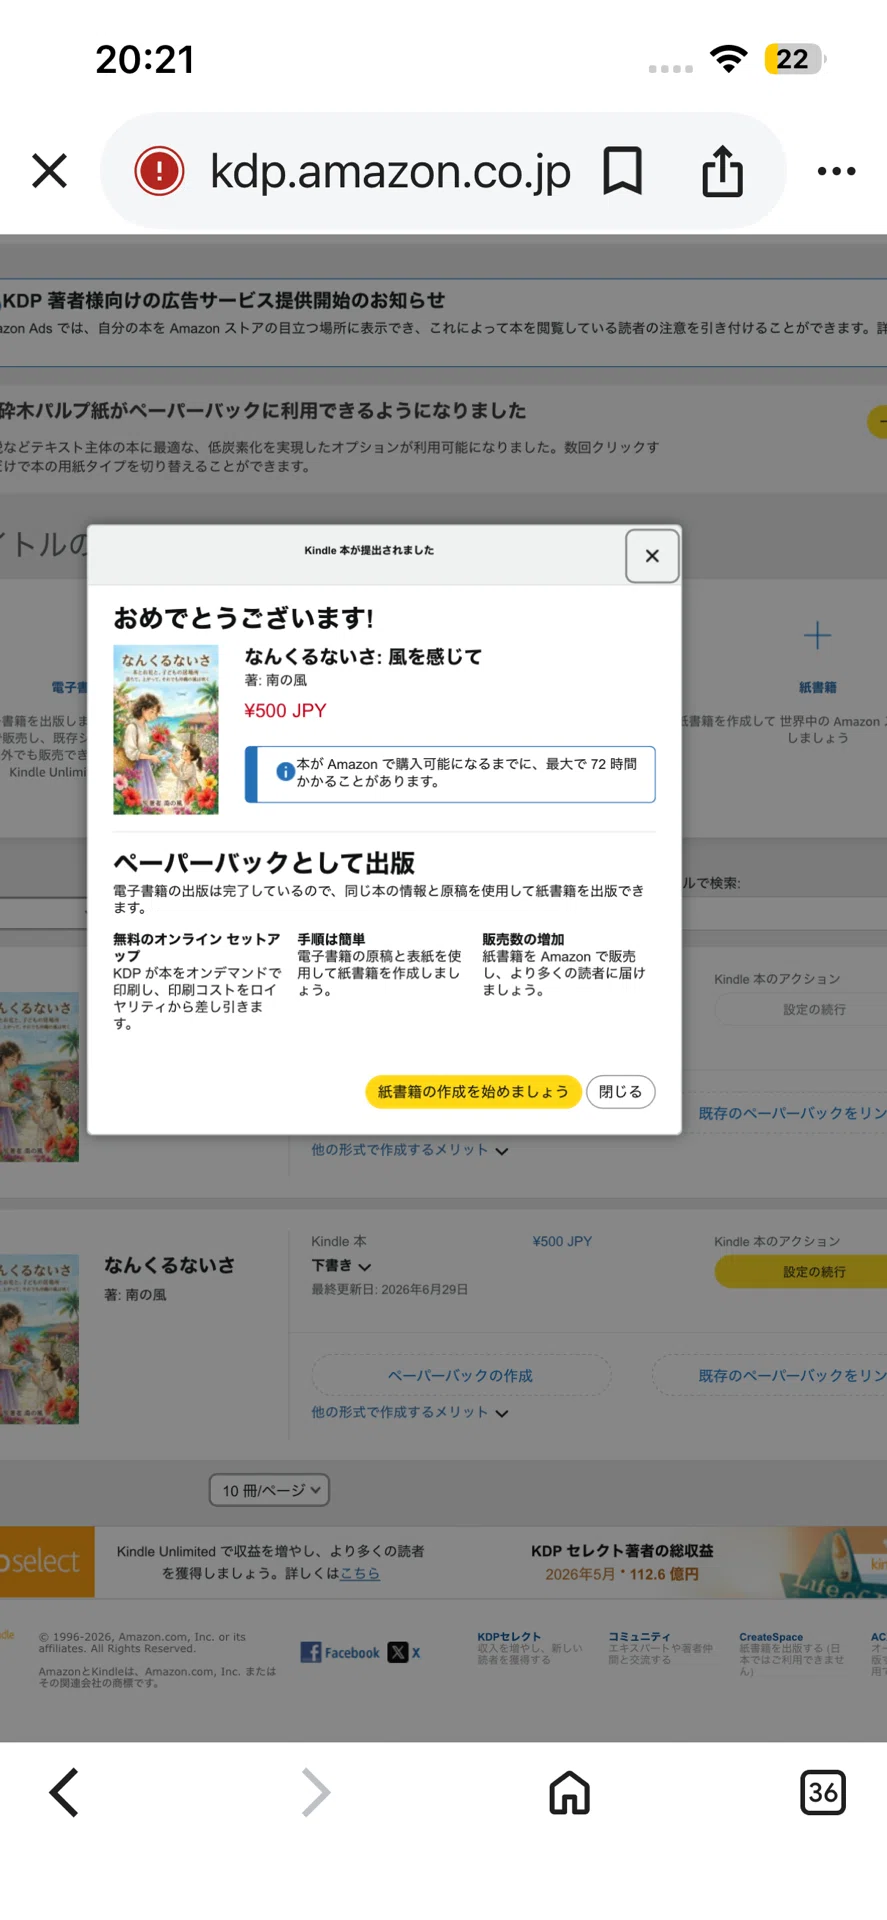The image size is (887, 1920).
Task: Bookmark this page with the bookmark icon
Action: click(x=622, y=171)
